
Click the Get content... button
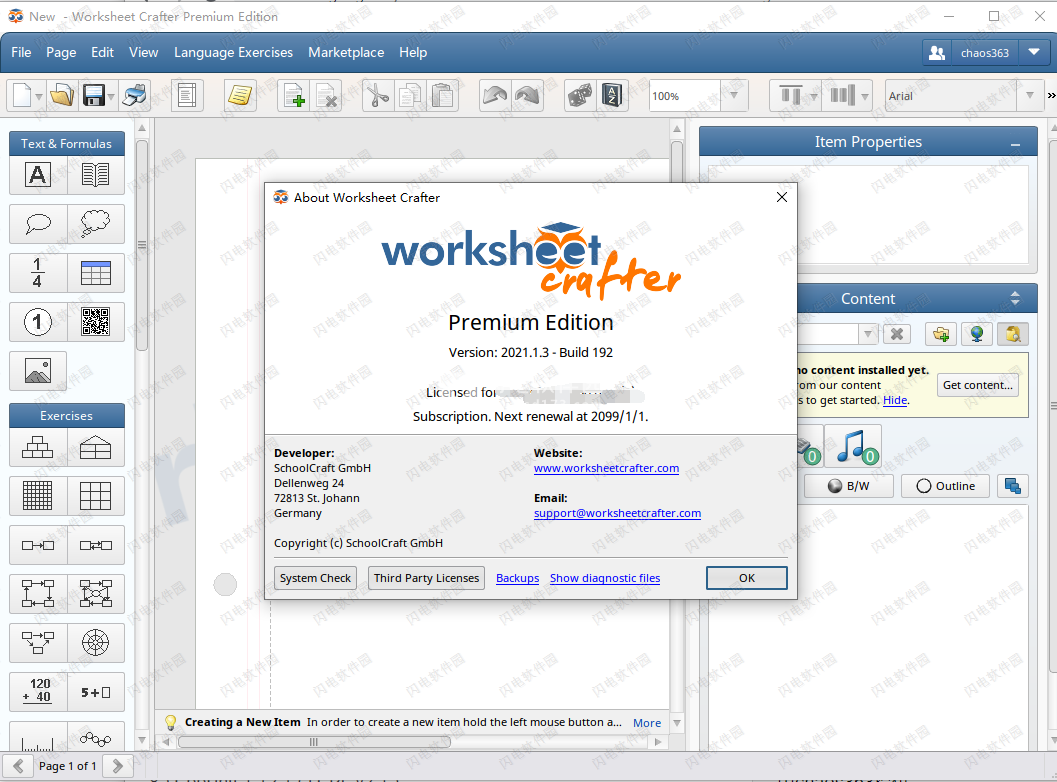(x=977, y=385)
